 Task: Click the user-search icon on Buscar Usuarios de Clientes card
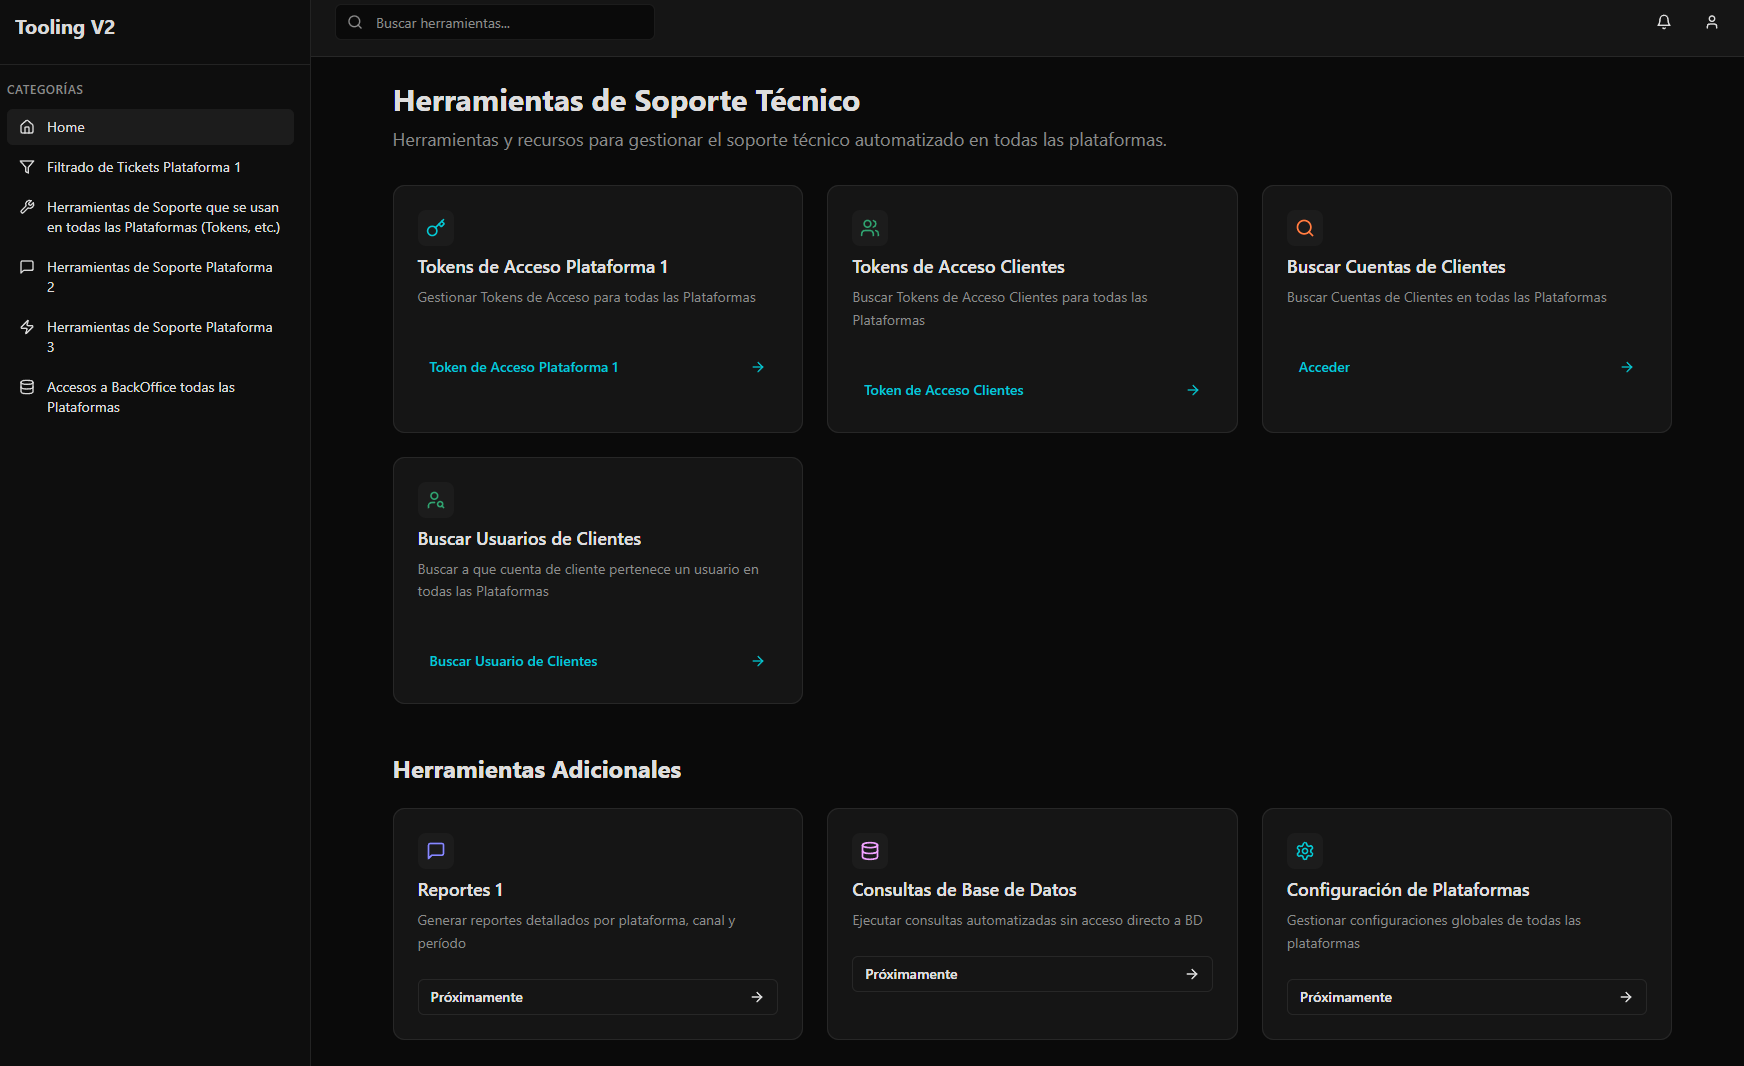[x=435, y=499]
